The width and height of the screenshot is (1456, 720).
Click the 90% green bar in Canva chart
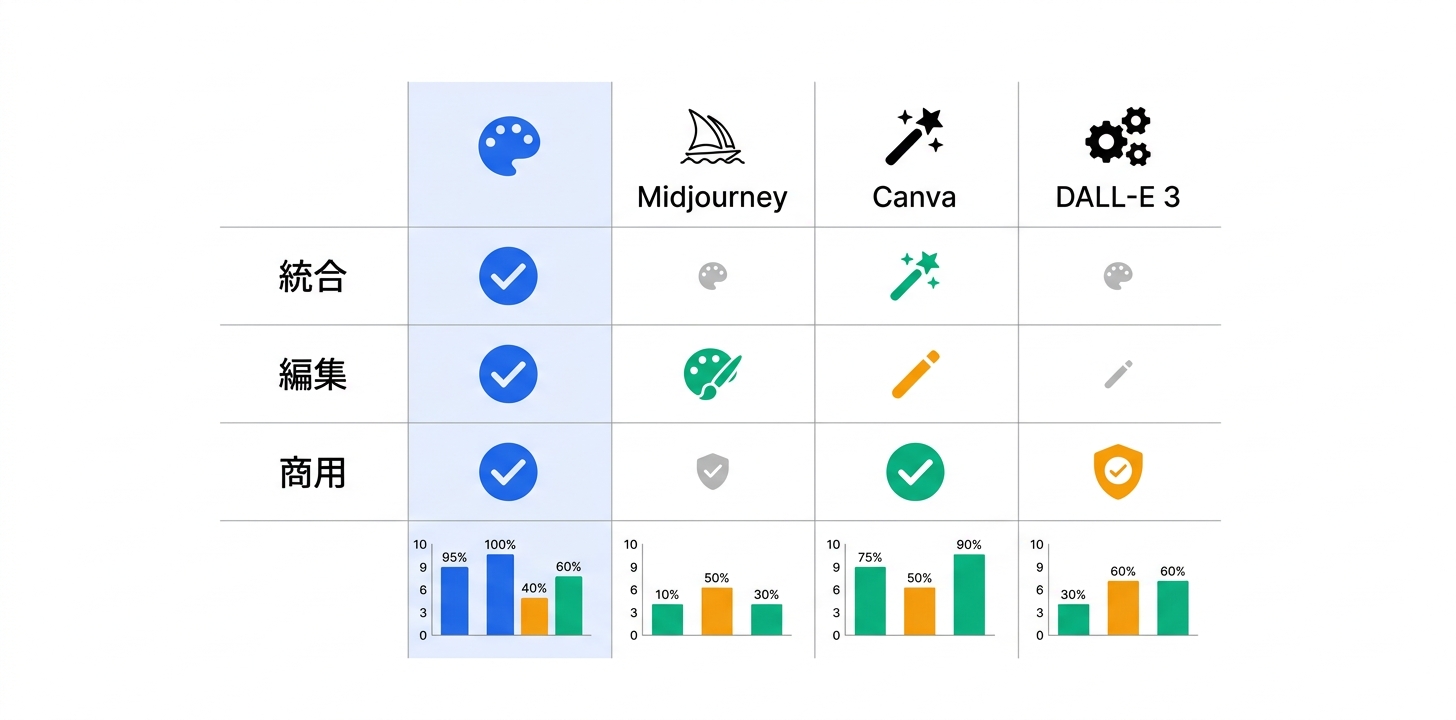(x=969, y=595)
